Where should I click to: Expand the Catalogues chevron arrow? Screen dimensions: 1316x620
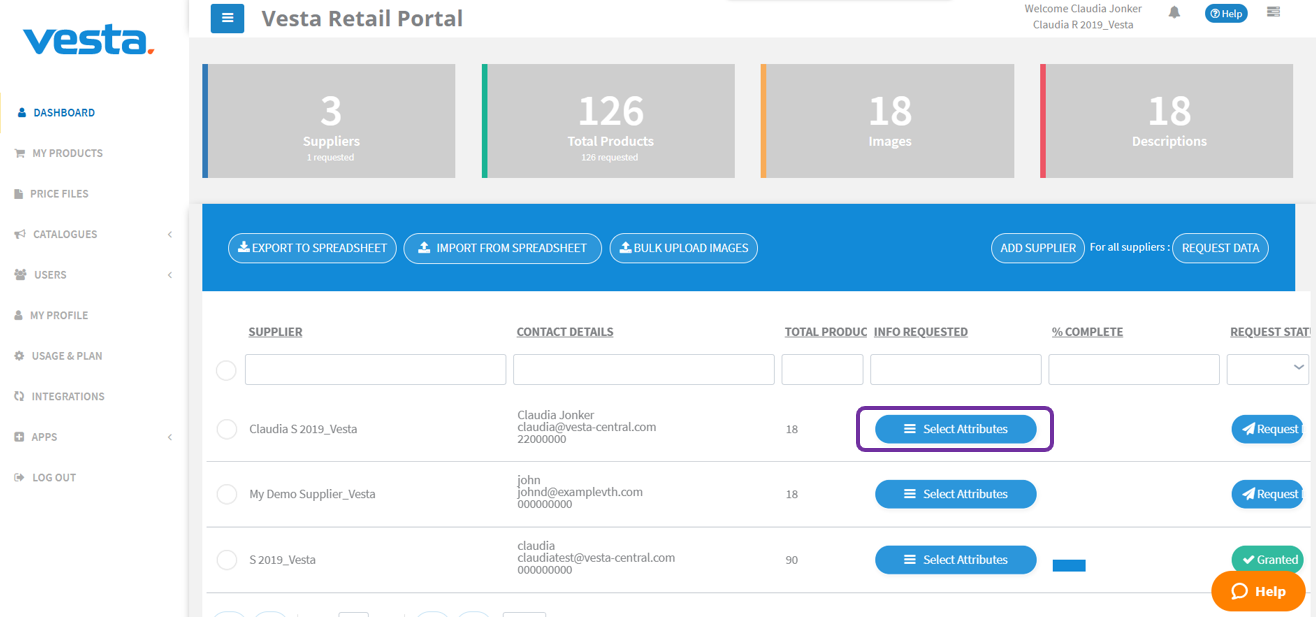point(170,234)
